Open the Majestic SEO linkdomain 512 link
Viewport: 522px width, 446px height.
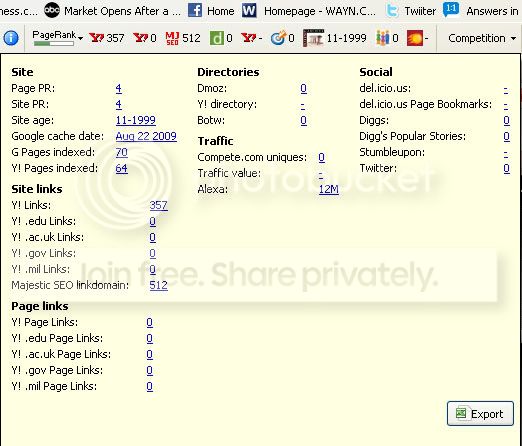click(159, 285)
